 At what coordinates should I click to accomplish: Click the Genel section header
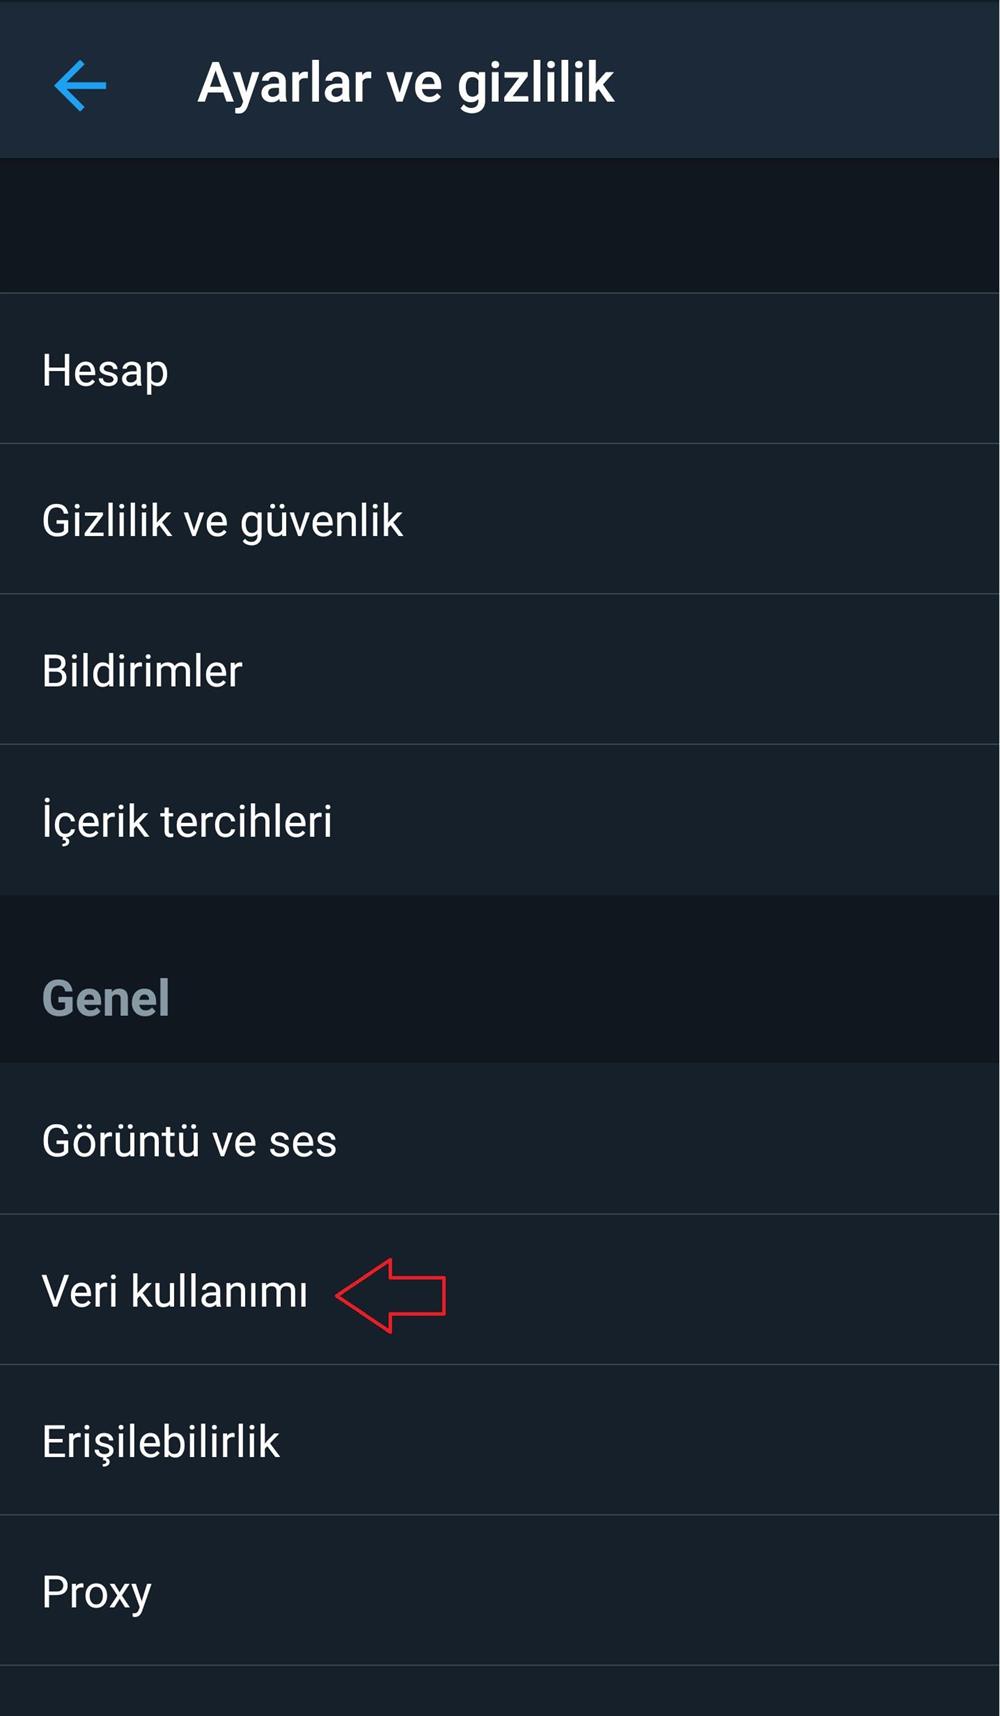click(x=106, y=998)
